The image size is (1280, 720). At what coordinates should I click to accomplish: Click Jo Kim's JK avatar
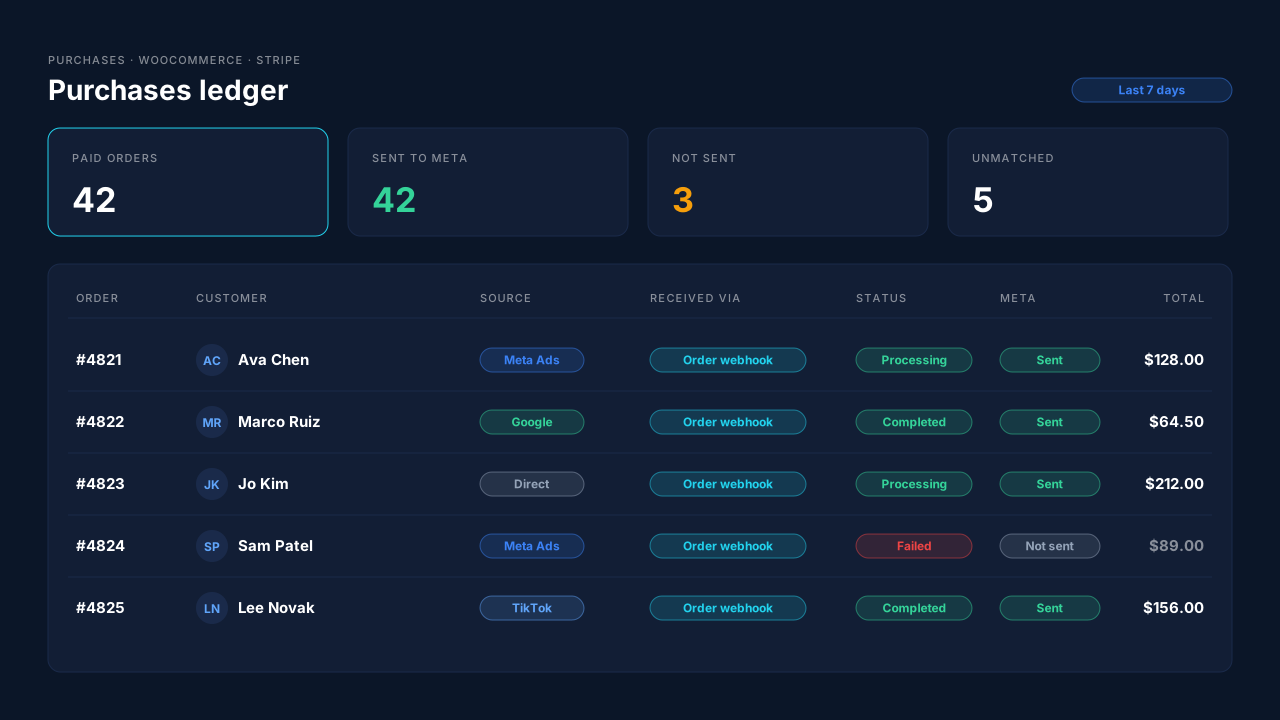pos(212,484)
